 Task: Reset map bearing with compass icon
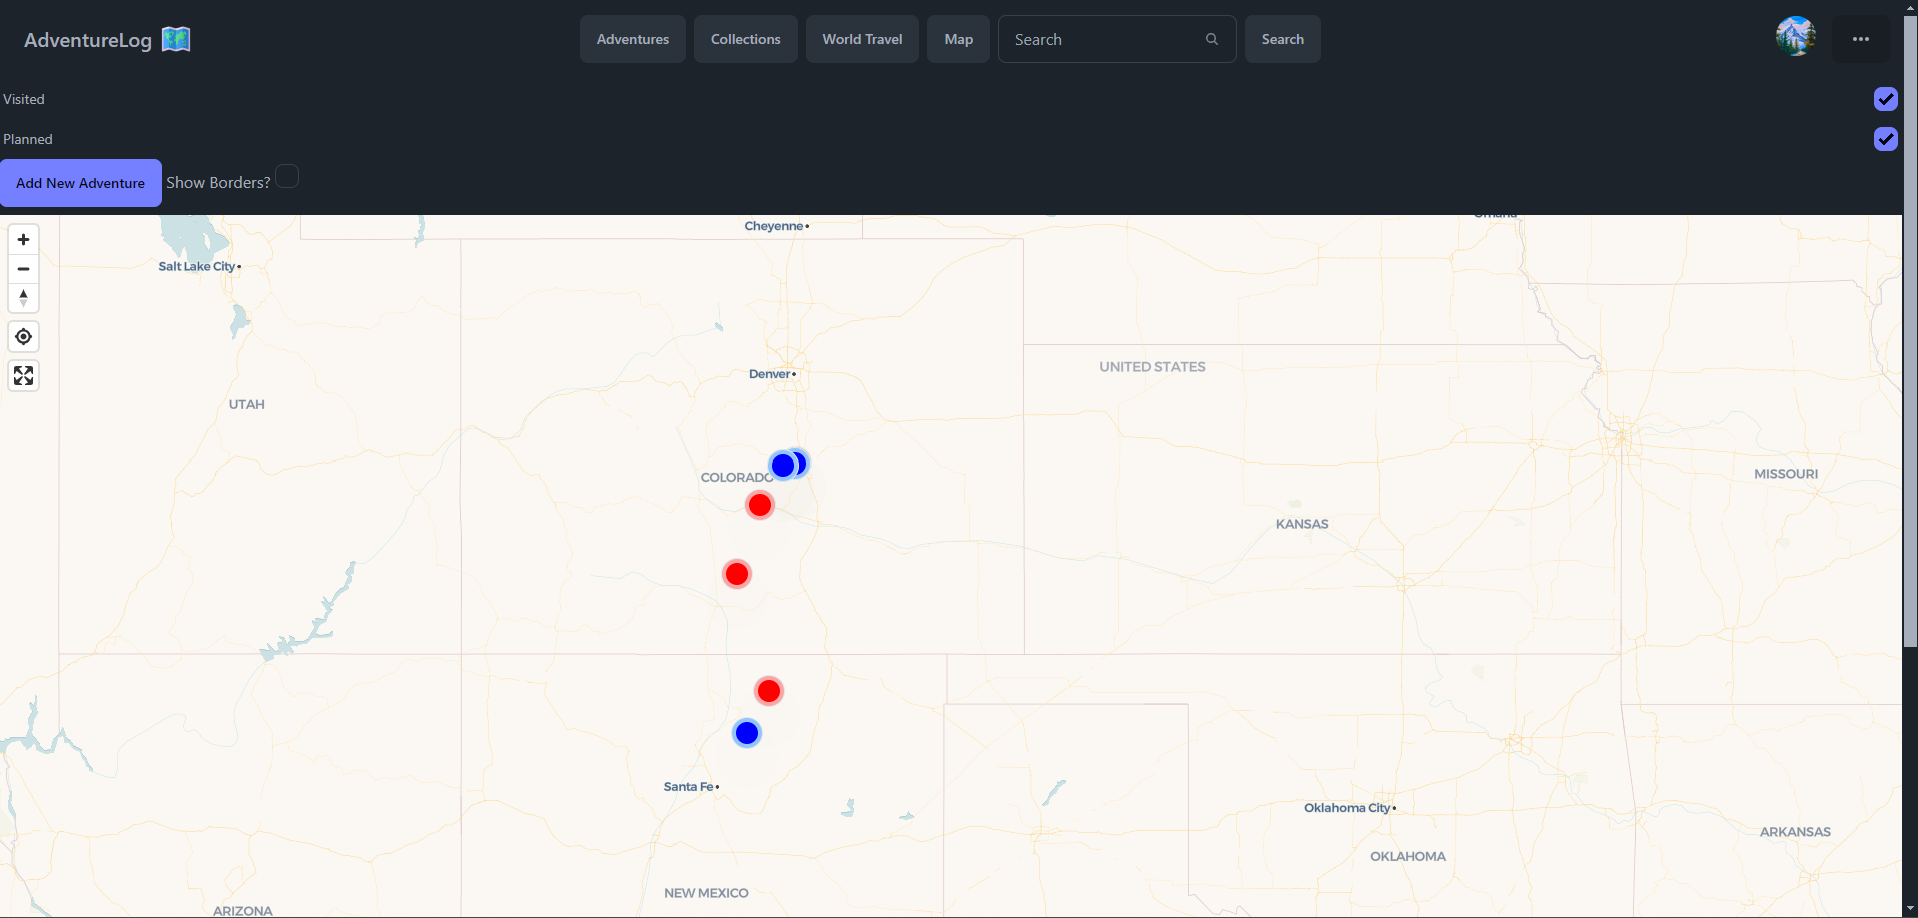click(24, 298)
